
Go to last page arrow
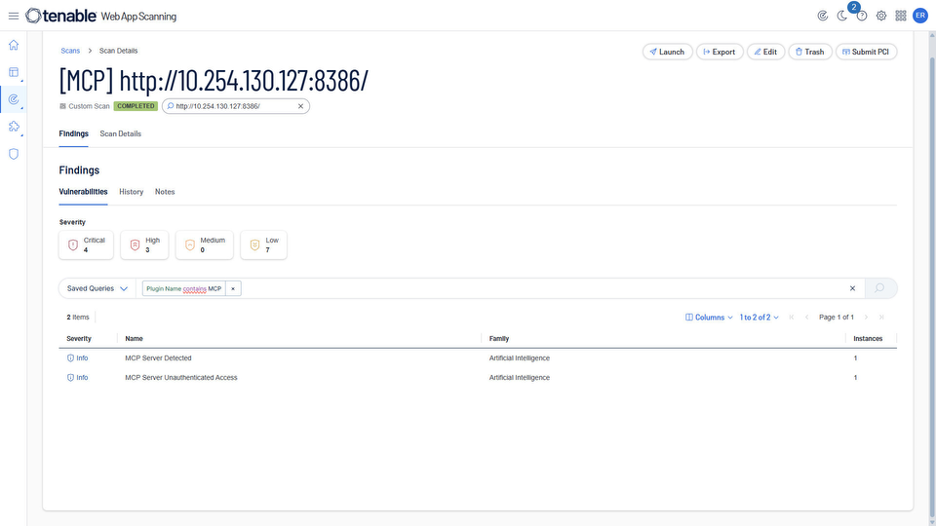click(882, 317)
